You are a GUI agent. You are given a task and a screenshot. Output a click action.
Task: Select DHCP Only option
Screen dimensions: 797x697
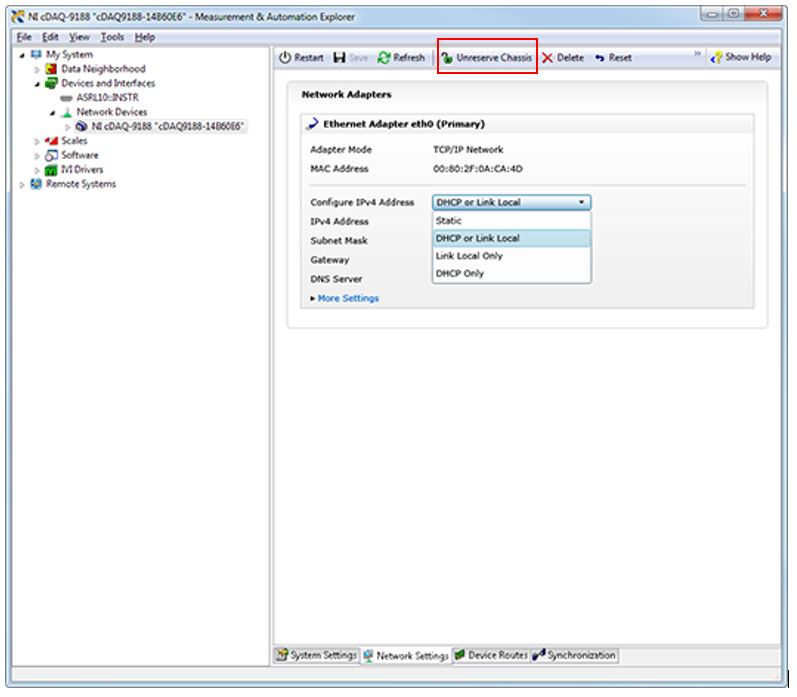pos(512,273)
